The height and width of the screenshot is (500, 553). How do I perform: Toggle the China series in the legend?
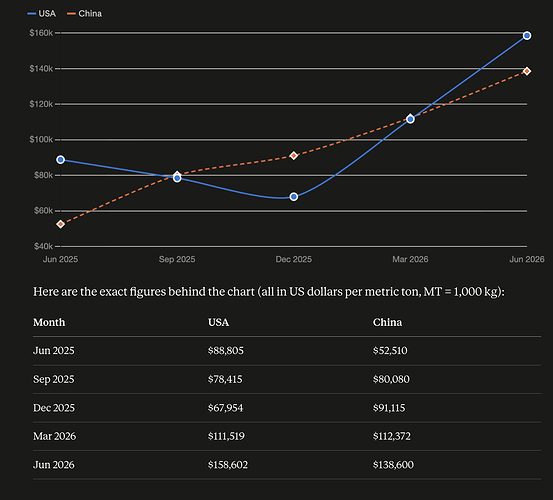(x=85, y=14)
